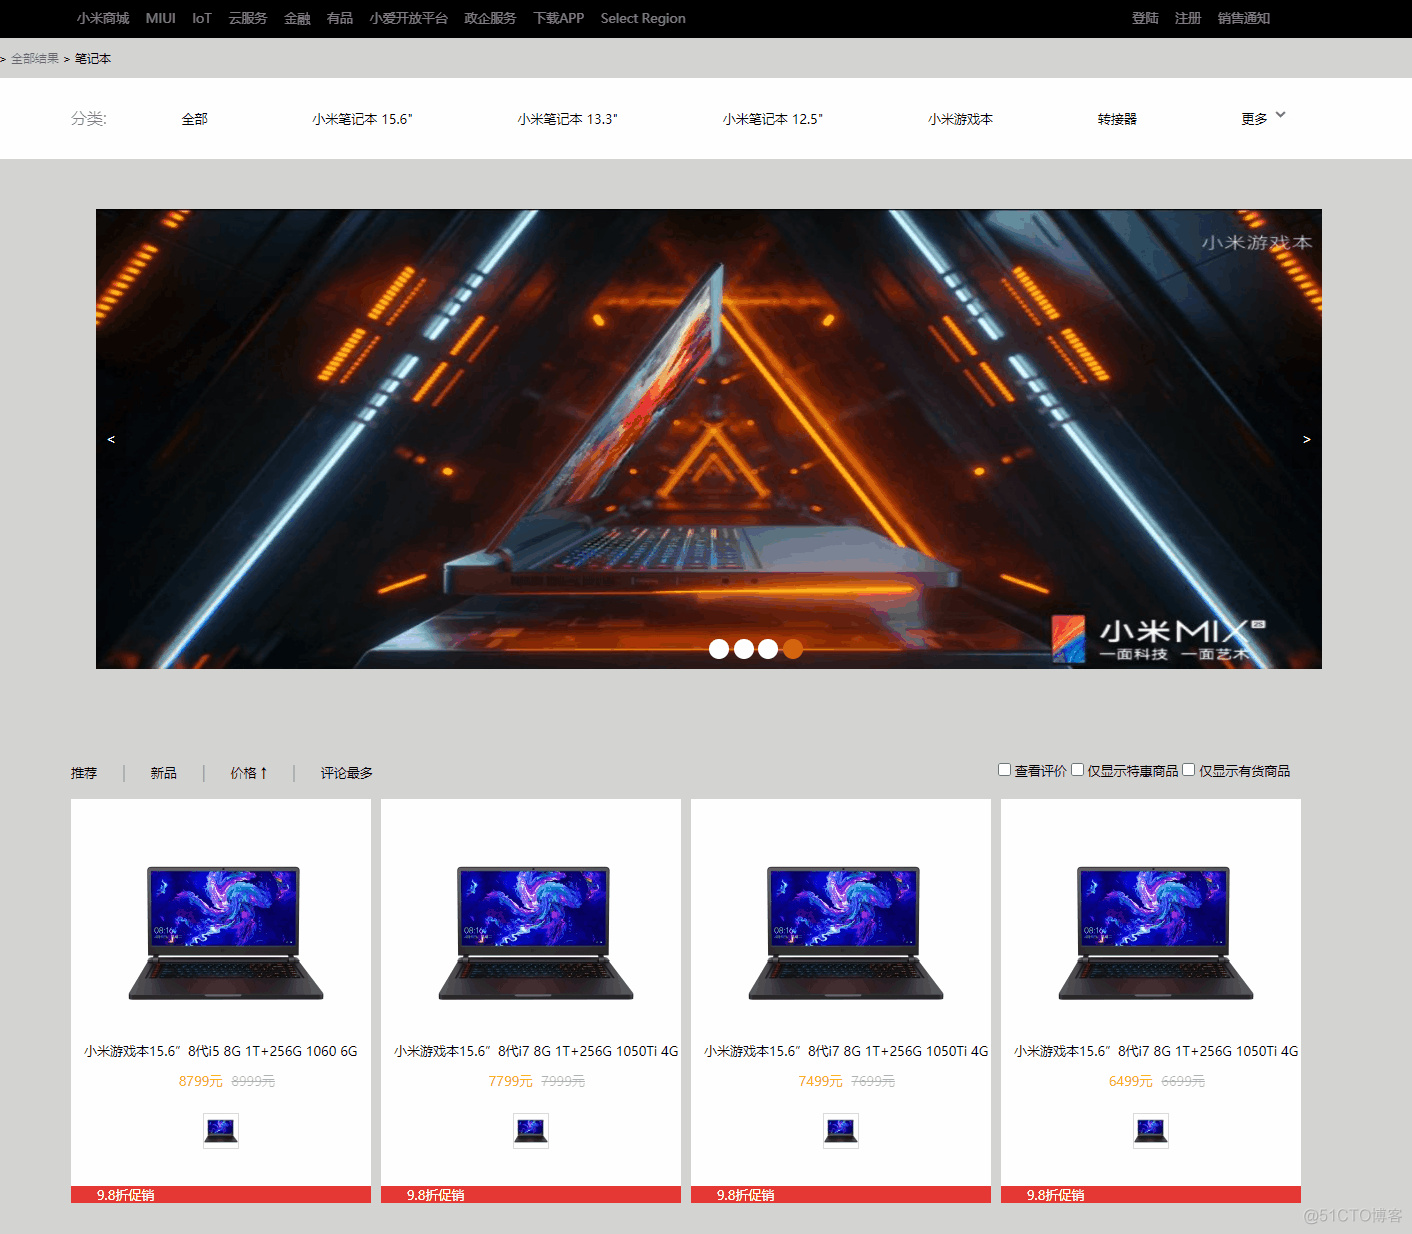Enable the 查看评价 checkbox

tap(1004, 769)
